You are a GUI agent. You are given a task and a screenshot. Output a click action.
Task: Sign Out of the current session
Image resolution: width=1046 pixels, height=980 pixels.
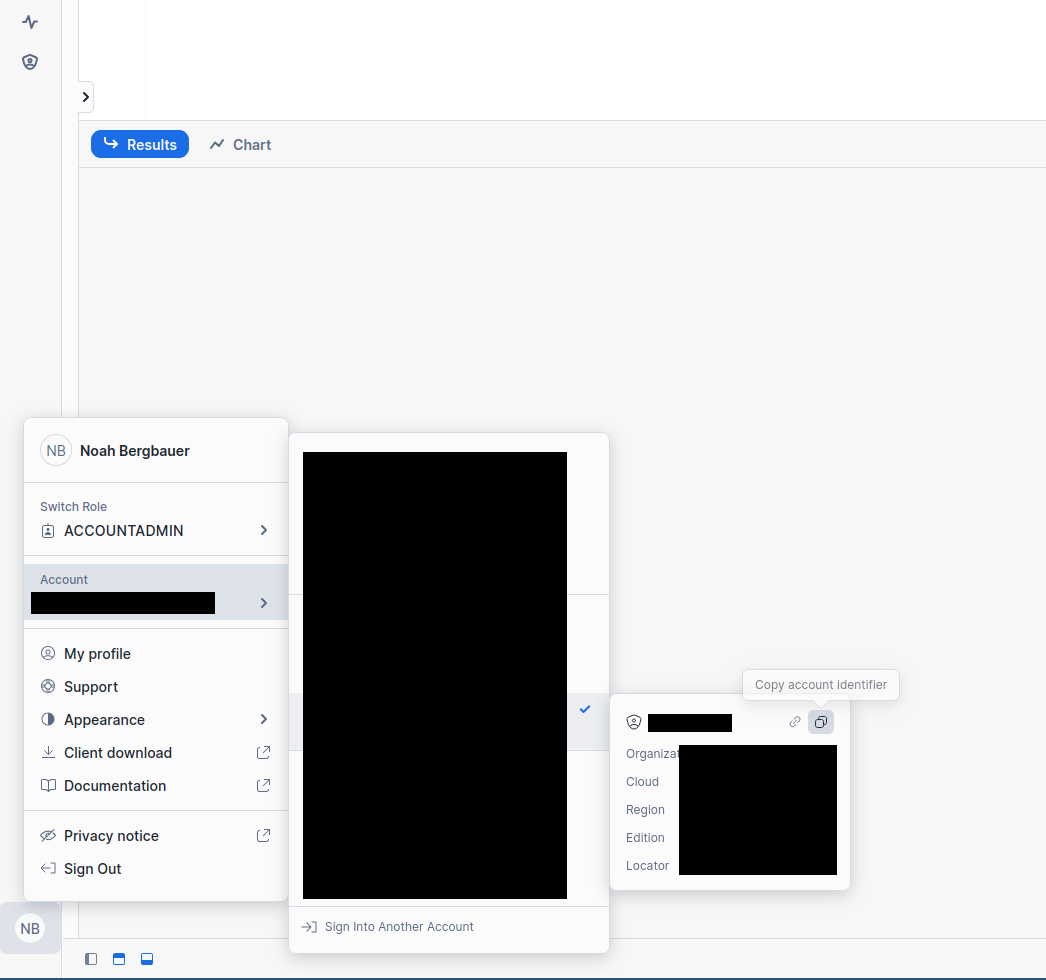92,869
